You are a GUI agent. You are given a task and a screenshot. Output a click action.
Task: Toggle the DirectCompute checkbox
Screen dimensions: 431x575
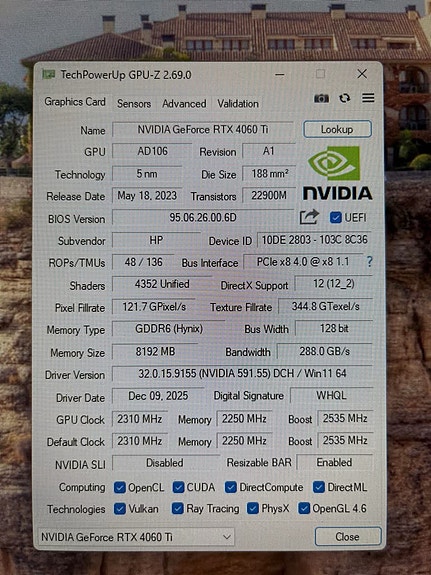tap(231, 487)
